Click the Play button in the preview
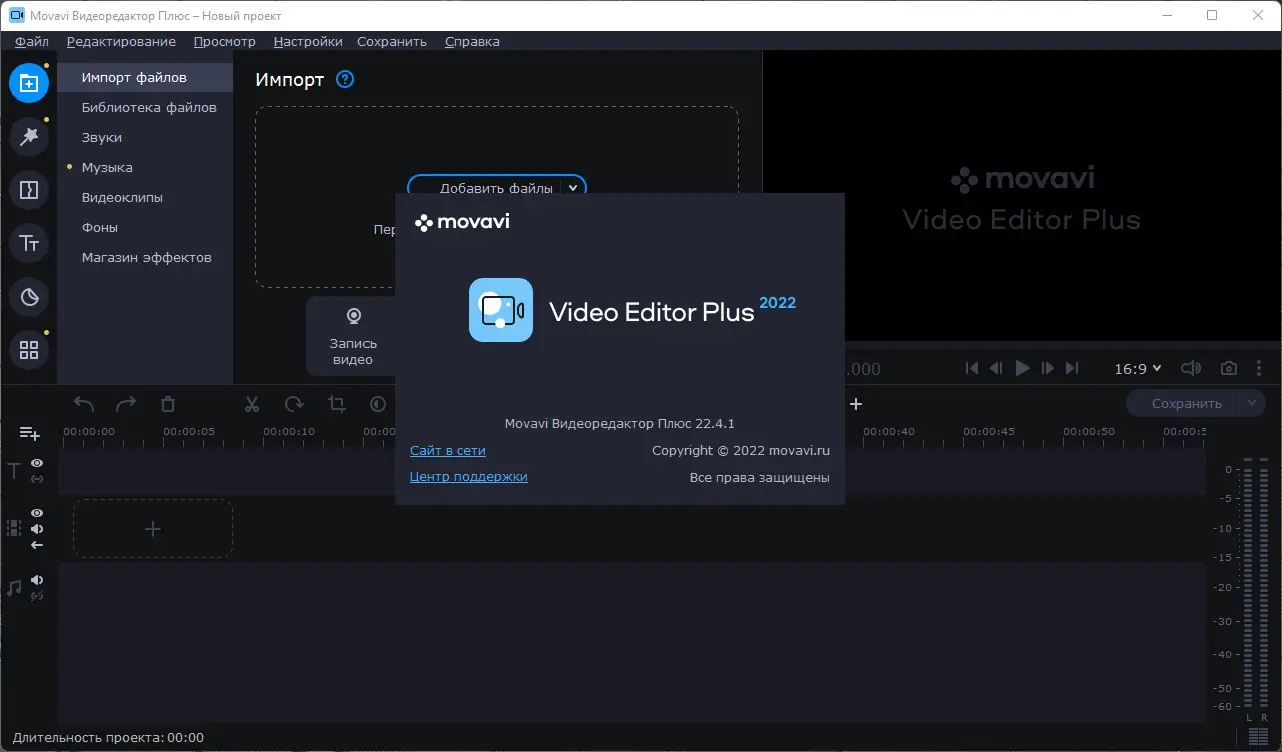The height and width of the screenshot is (752, 1282). [x=1022, y=368]
